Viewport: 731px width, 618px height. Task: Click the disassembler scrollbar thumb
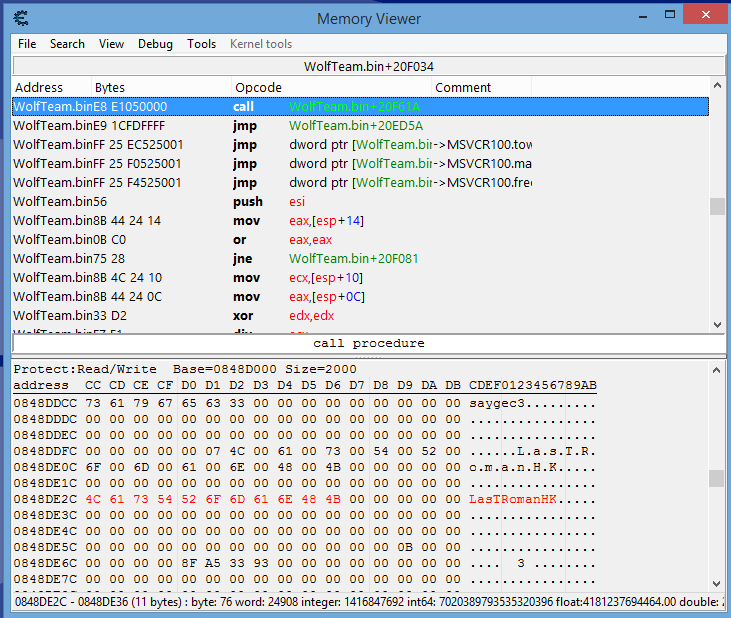point(717,206)
